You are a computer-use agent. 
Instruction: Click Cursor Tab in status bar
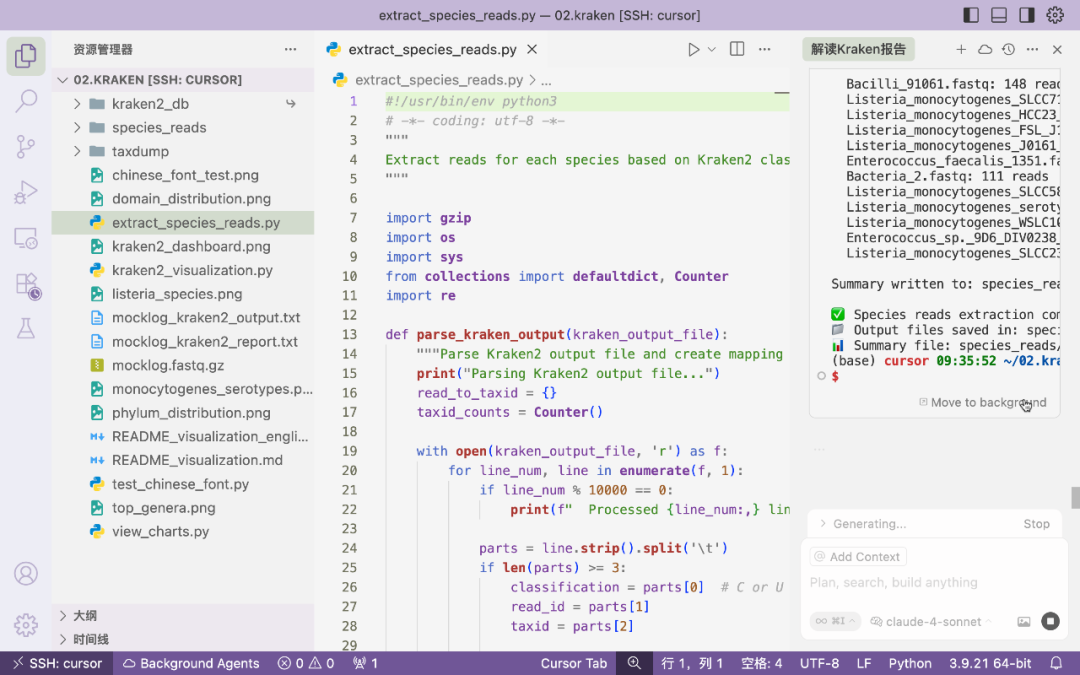573,663
